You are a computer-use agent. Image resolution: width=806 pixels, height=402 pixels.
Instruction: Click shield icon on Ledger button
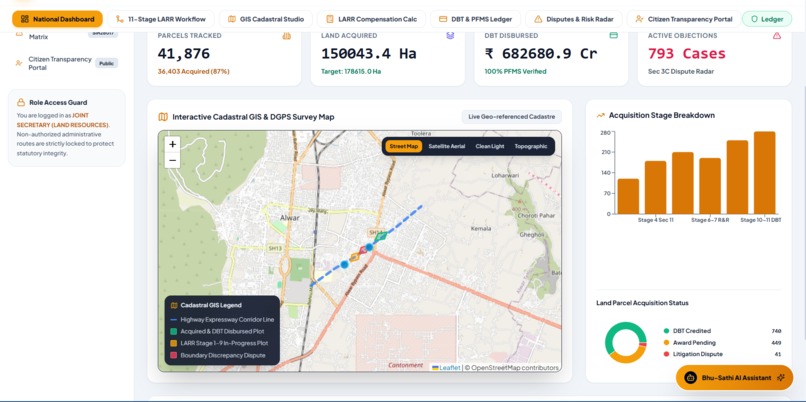pyautogui.click(x=755, y=19)
